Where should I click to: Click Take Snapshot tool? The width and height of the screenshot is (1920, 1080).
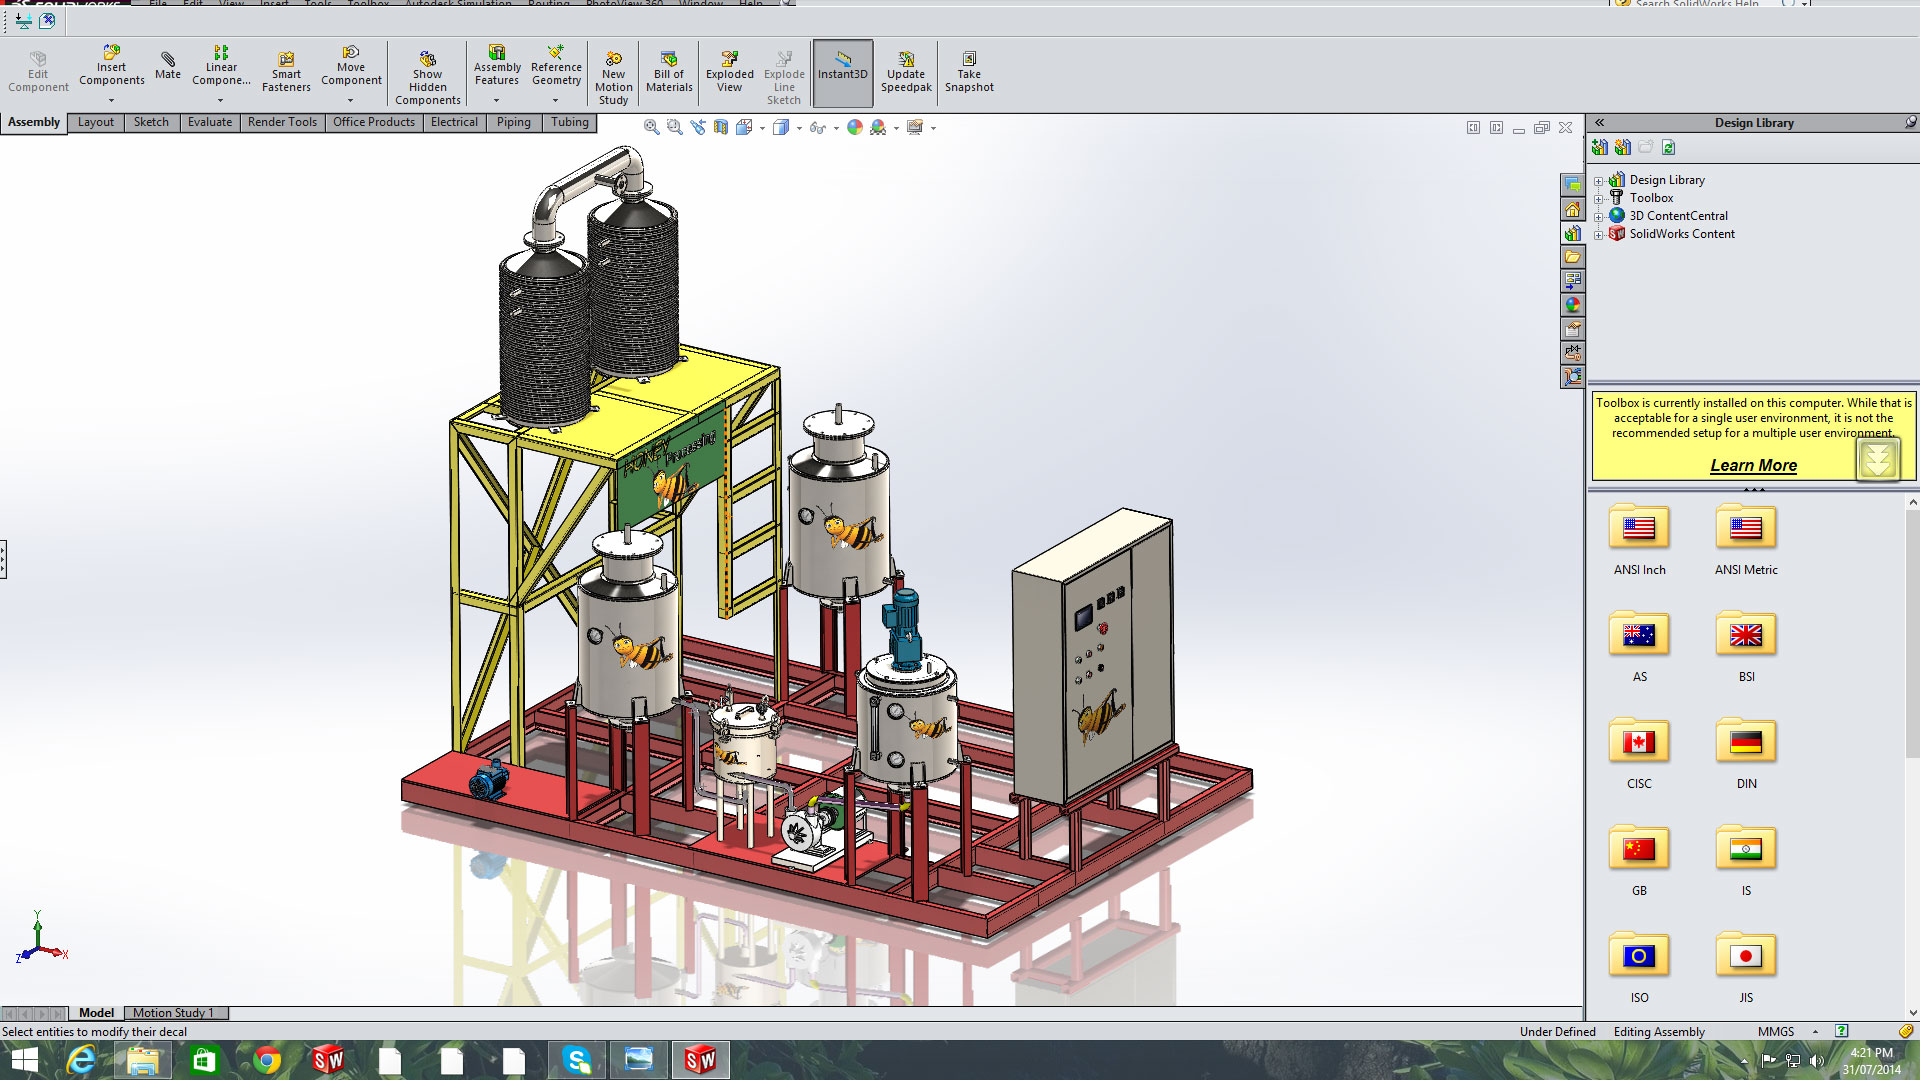968,70
